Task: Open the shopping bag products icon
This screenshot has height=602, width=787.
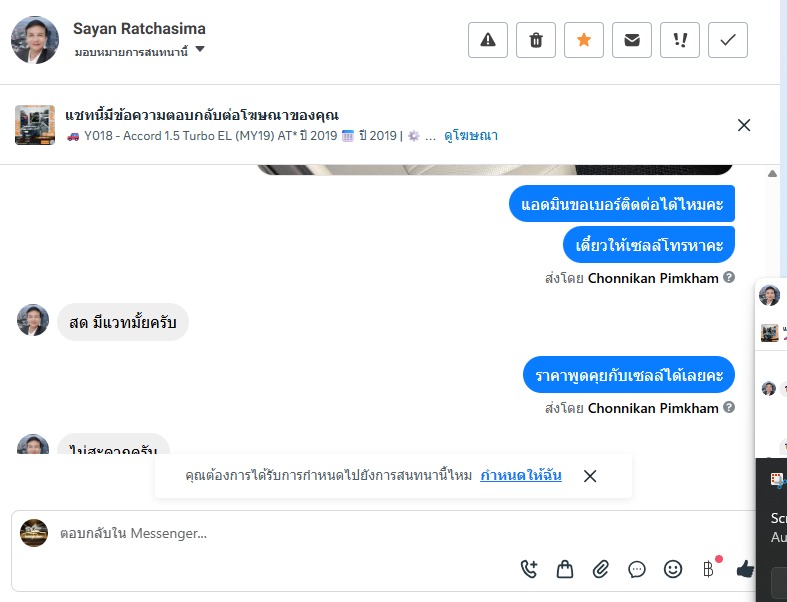Action: 565,569
